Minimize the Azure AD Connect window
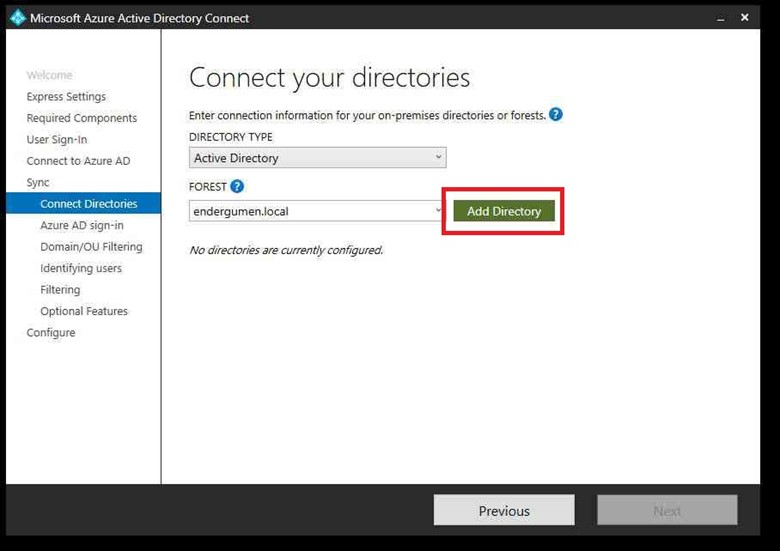Viewport: 780px width, 551px height. (717, 18)
